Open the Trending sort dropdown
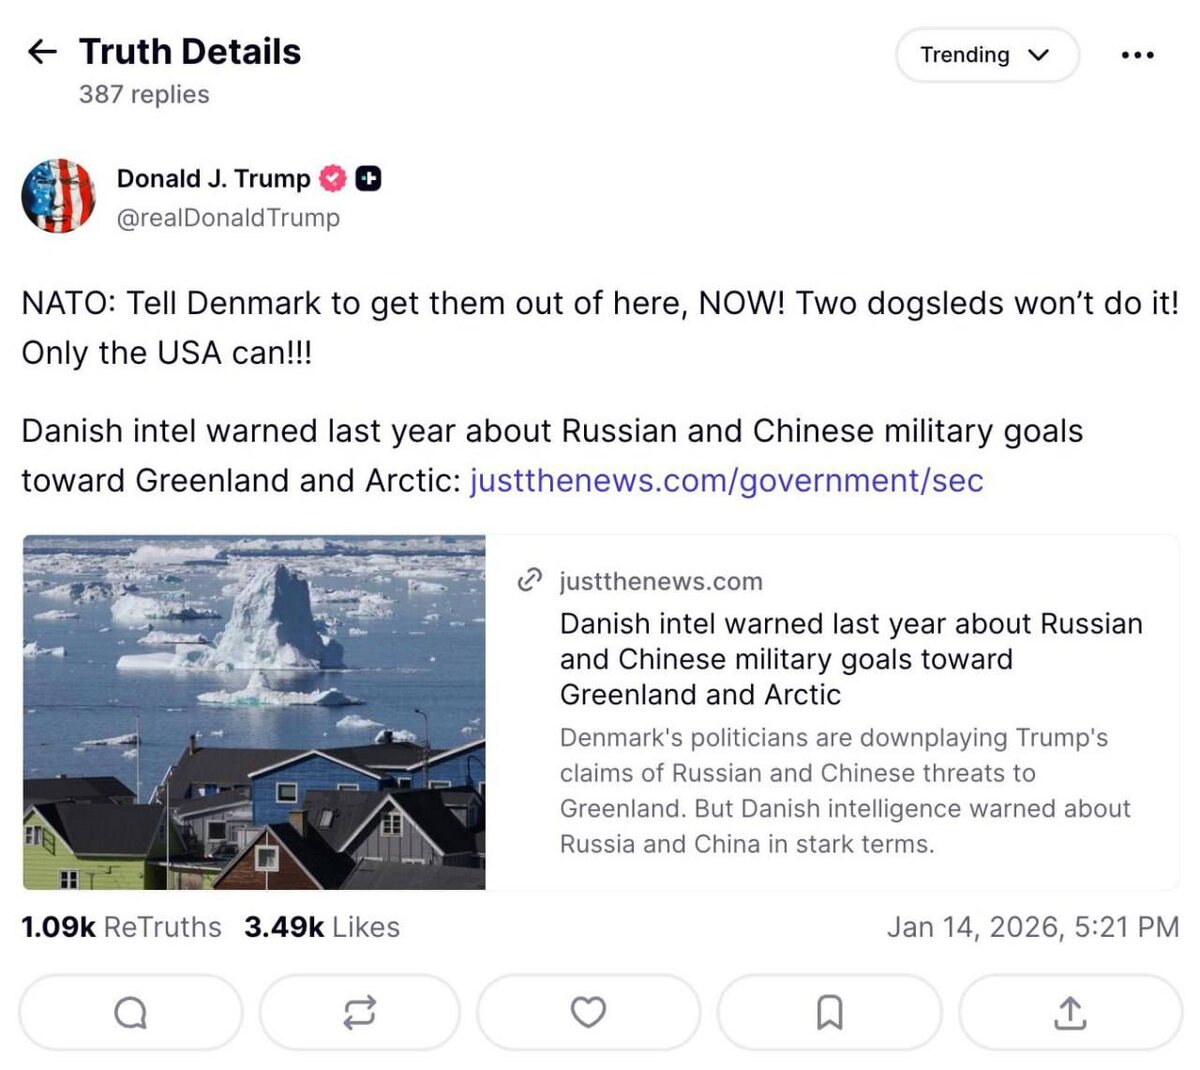 click(986, 55)
